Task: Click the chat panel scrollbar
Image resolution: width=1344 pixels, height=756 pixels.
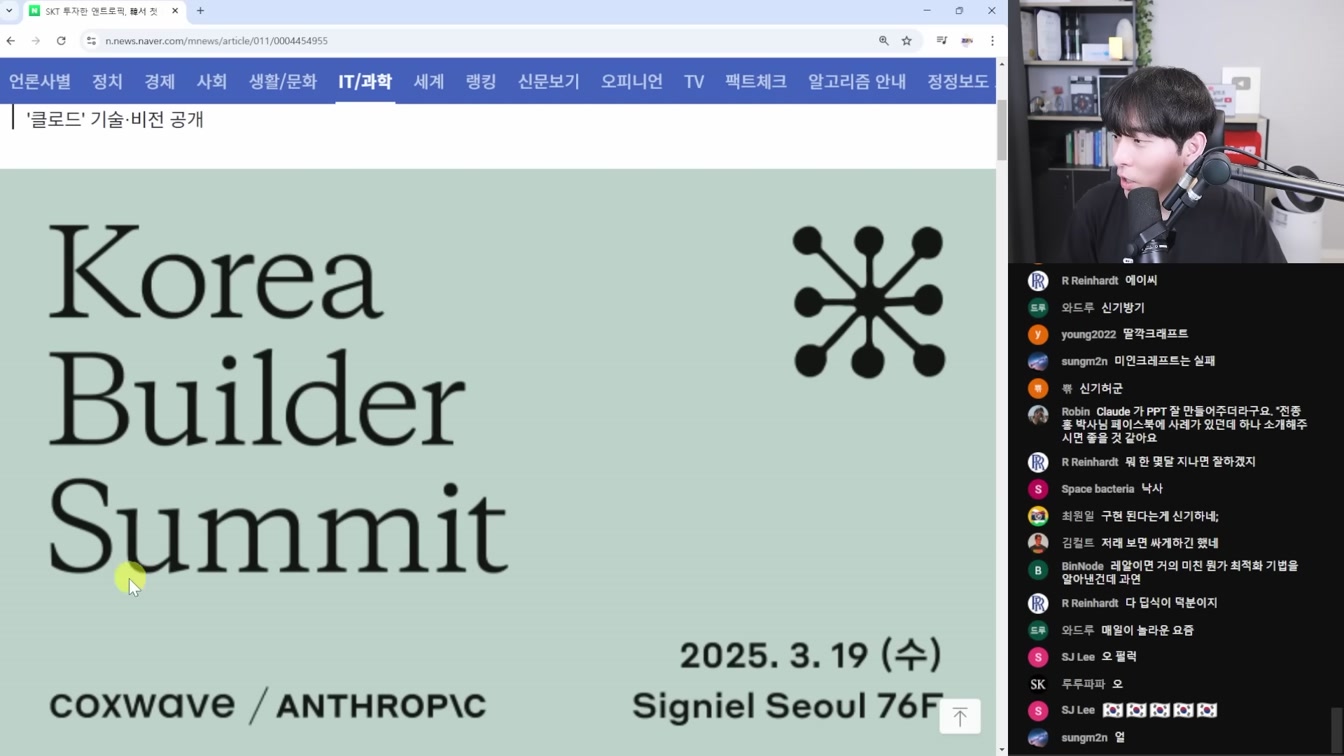Action: pos(1337,729)
